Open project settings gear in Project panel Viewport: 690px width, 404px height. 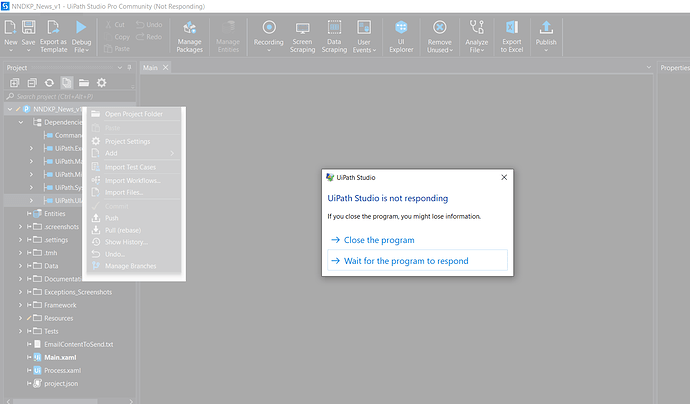tap(102, 83)
